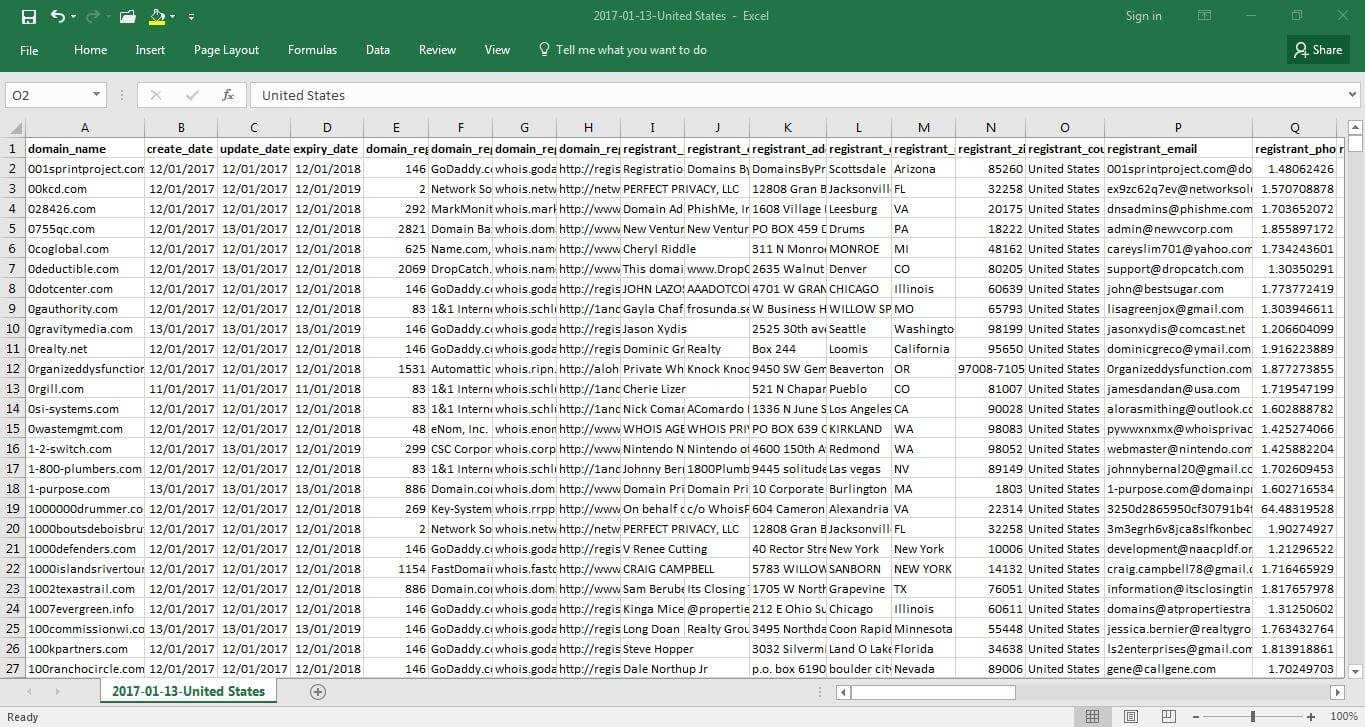
Task: Click the Name Box showing O2
Action: pyautogui.click(x=48, y=95)
